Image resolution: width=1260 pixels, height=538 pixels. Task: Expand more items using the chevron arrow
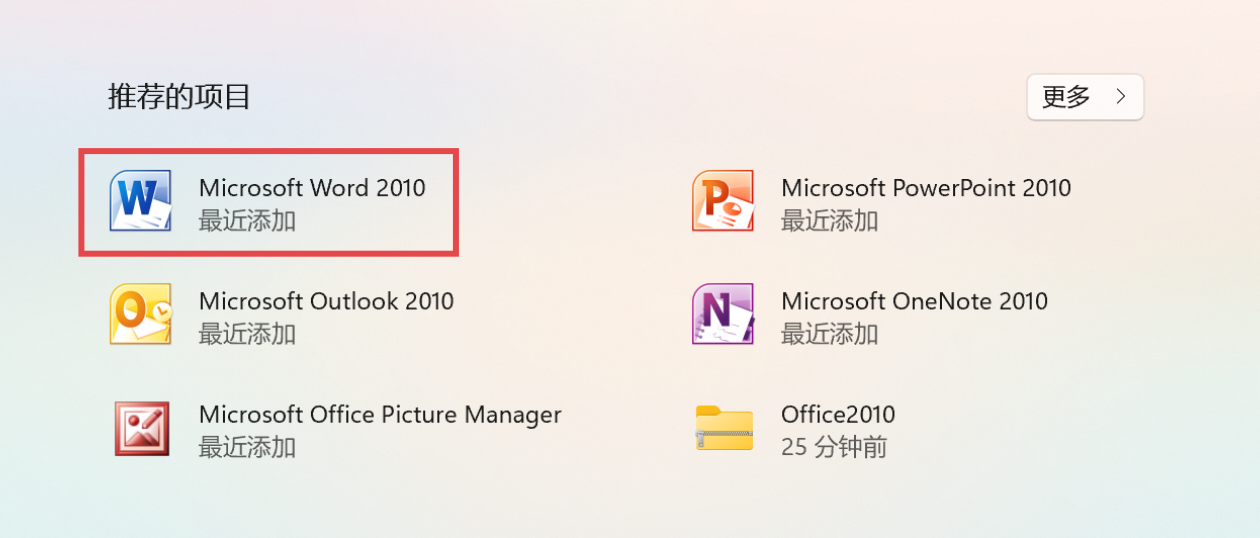[x=1121, y=97]
